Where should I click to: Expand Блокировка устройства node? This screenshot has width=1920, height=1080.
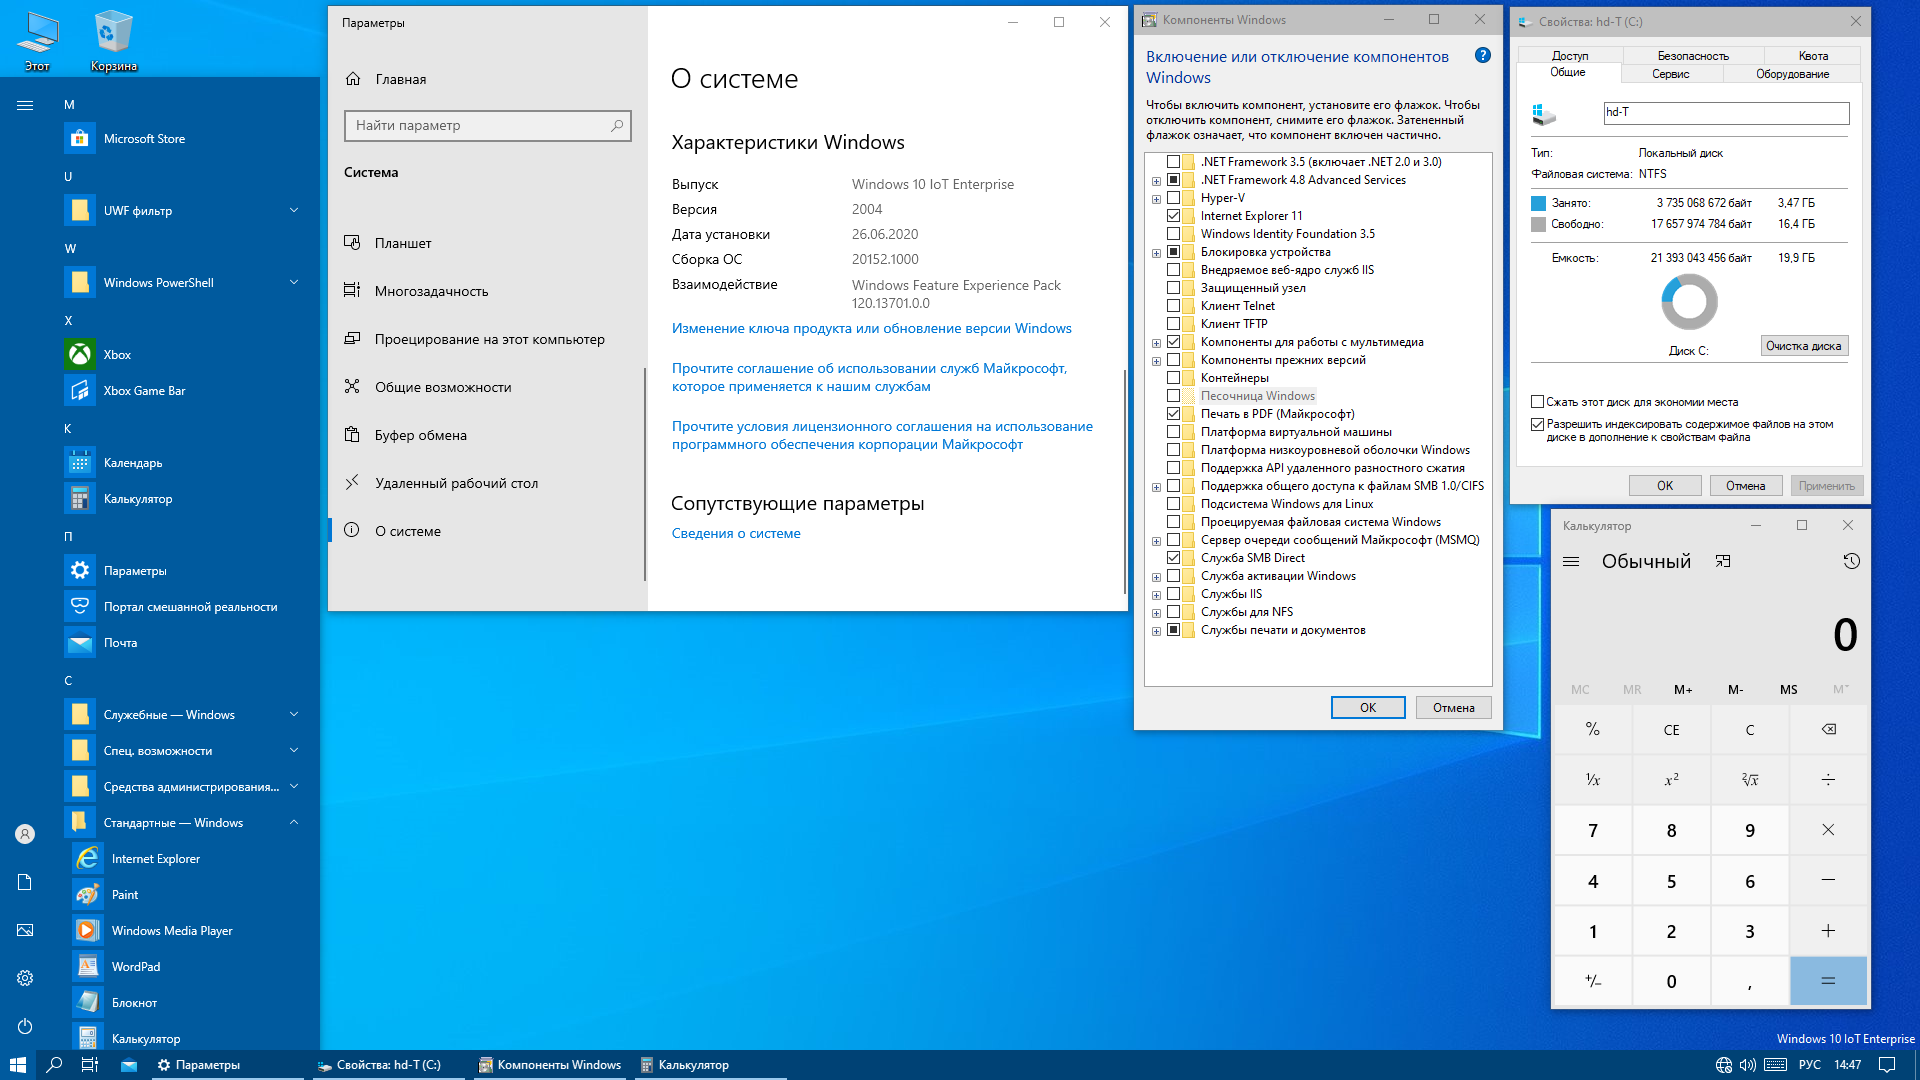[x=1157, y=253]
